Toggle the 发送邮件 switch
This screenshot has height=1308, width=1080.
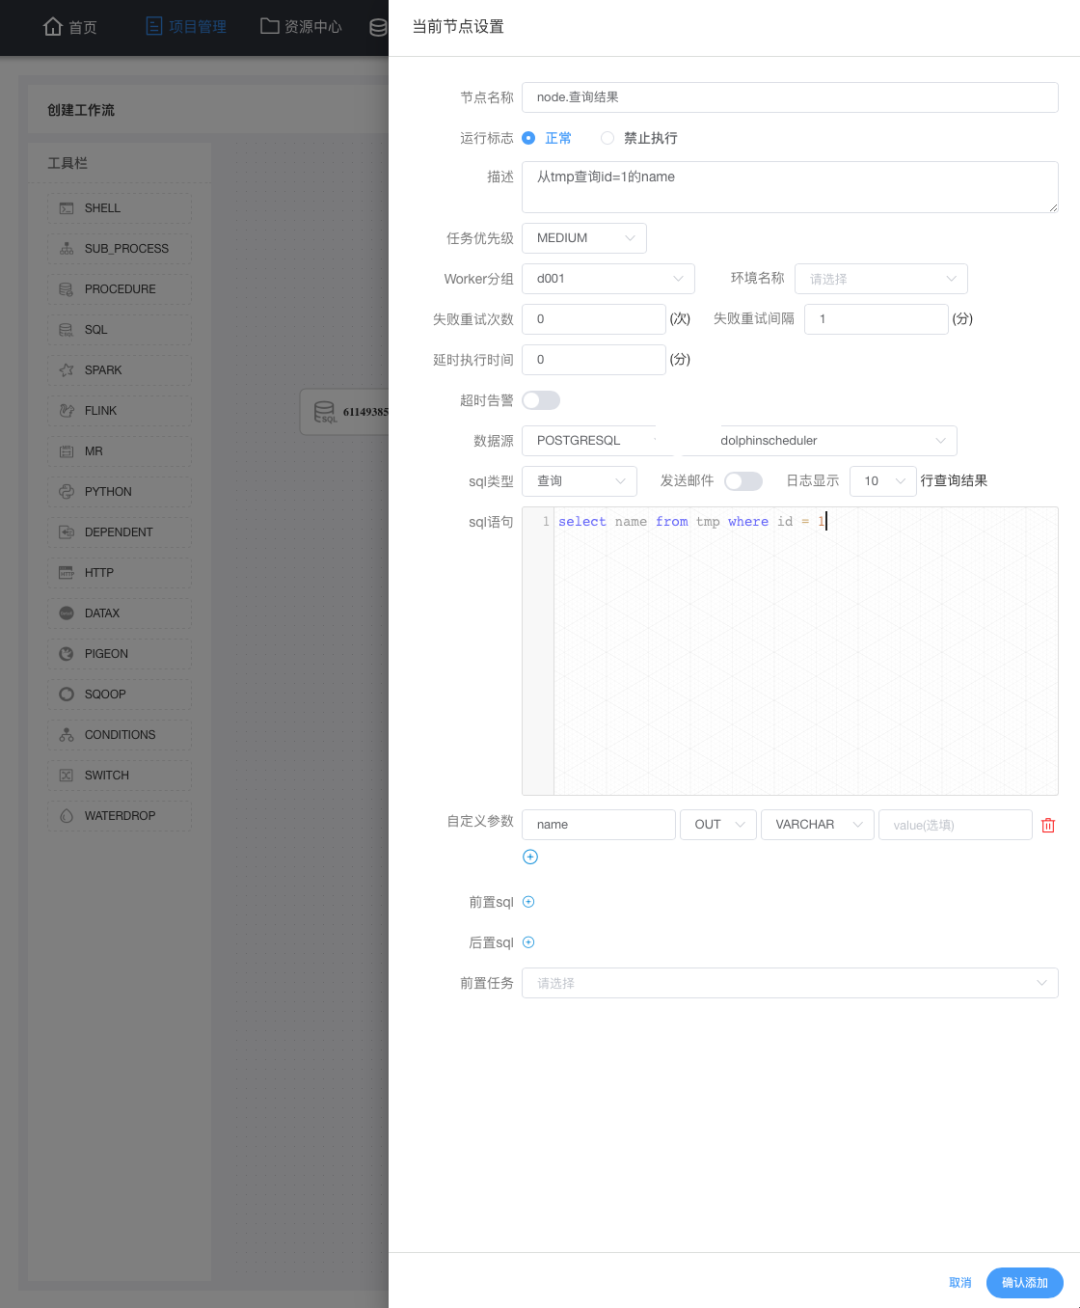pos(743,481)
